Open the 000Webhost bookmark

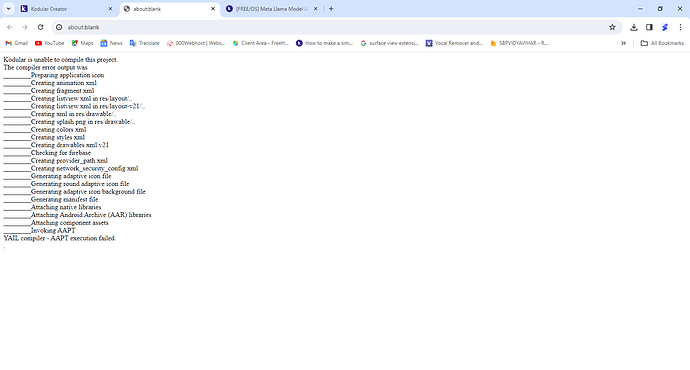pyautogui.click(x=196, y=43)
